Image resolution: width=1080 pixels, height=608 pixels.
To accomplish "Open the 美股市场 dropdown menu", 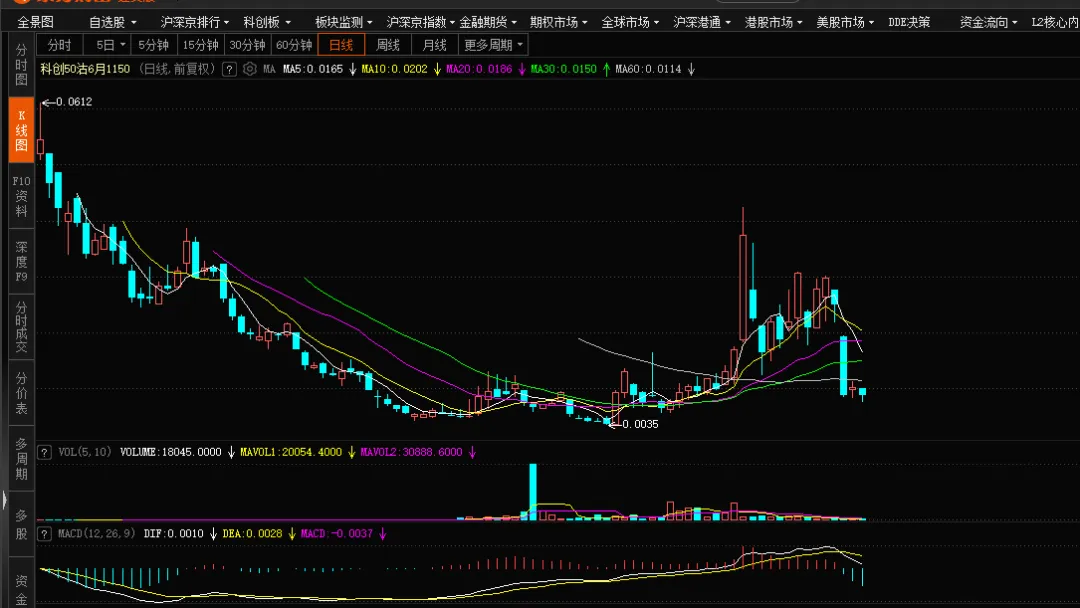I will (x=845, y=23).
